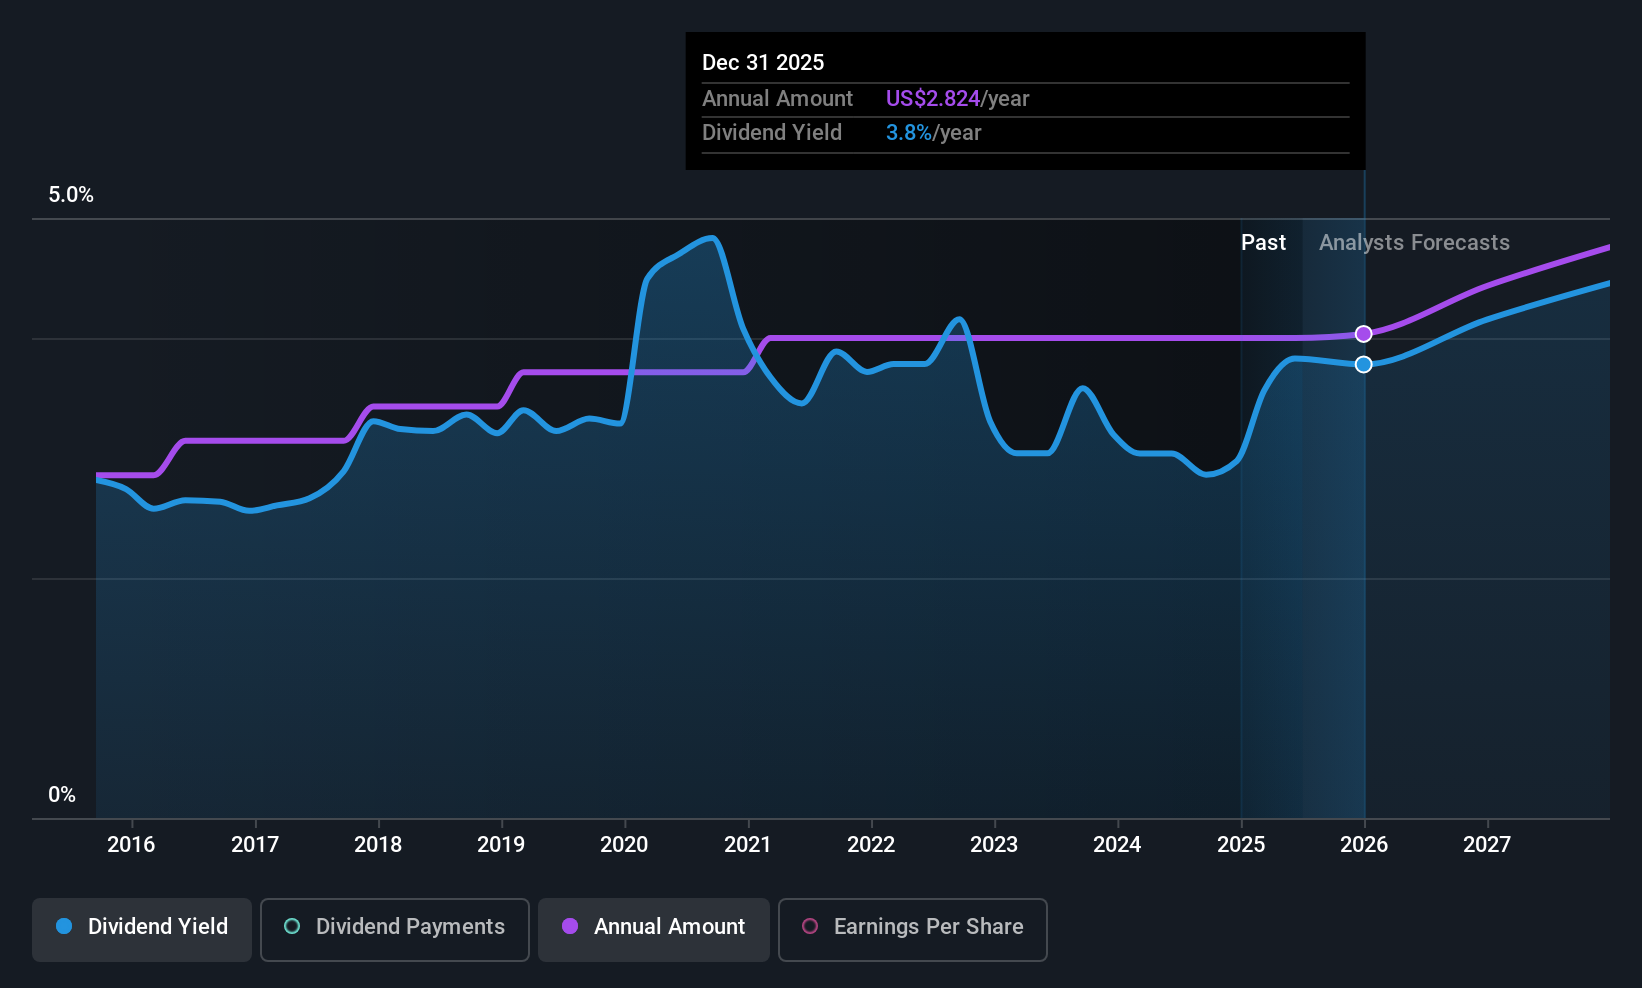Viewport: 1642px width, 988px height.
Task: Select the 2024 x-axis label
Action: coord(1117,844)
